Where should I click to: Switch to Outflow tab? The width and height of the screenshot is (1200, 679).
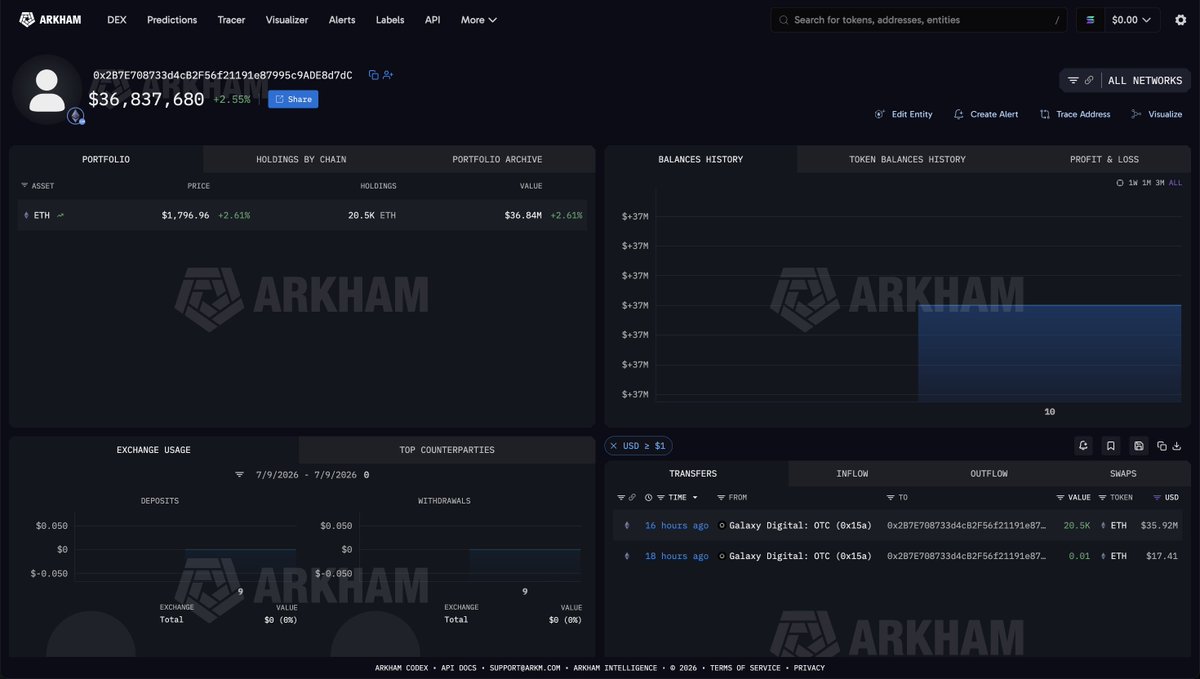click(989, 474)
